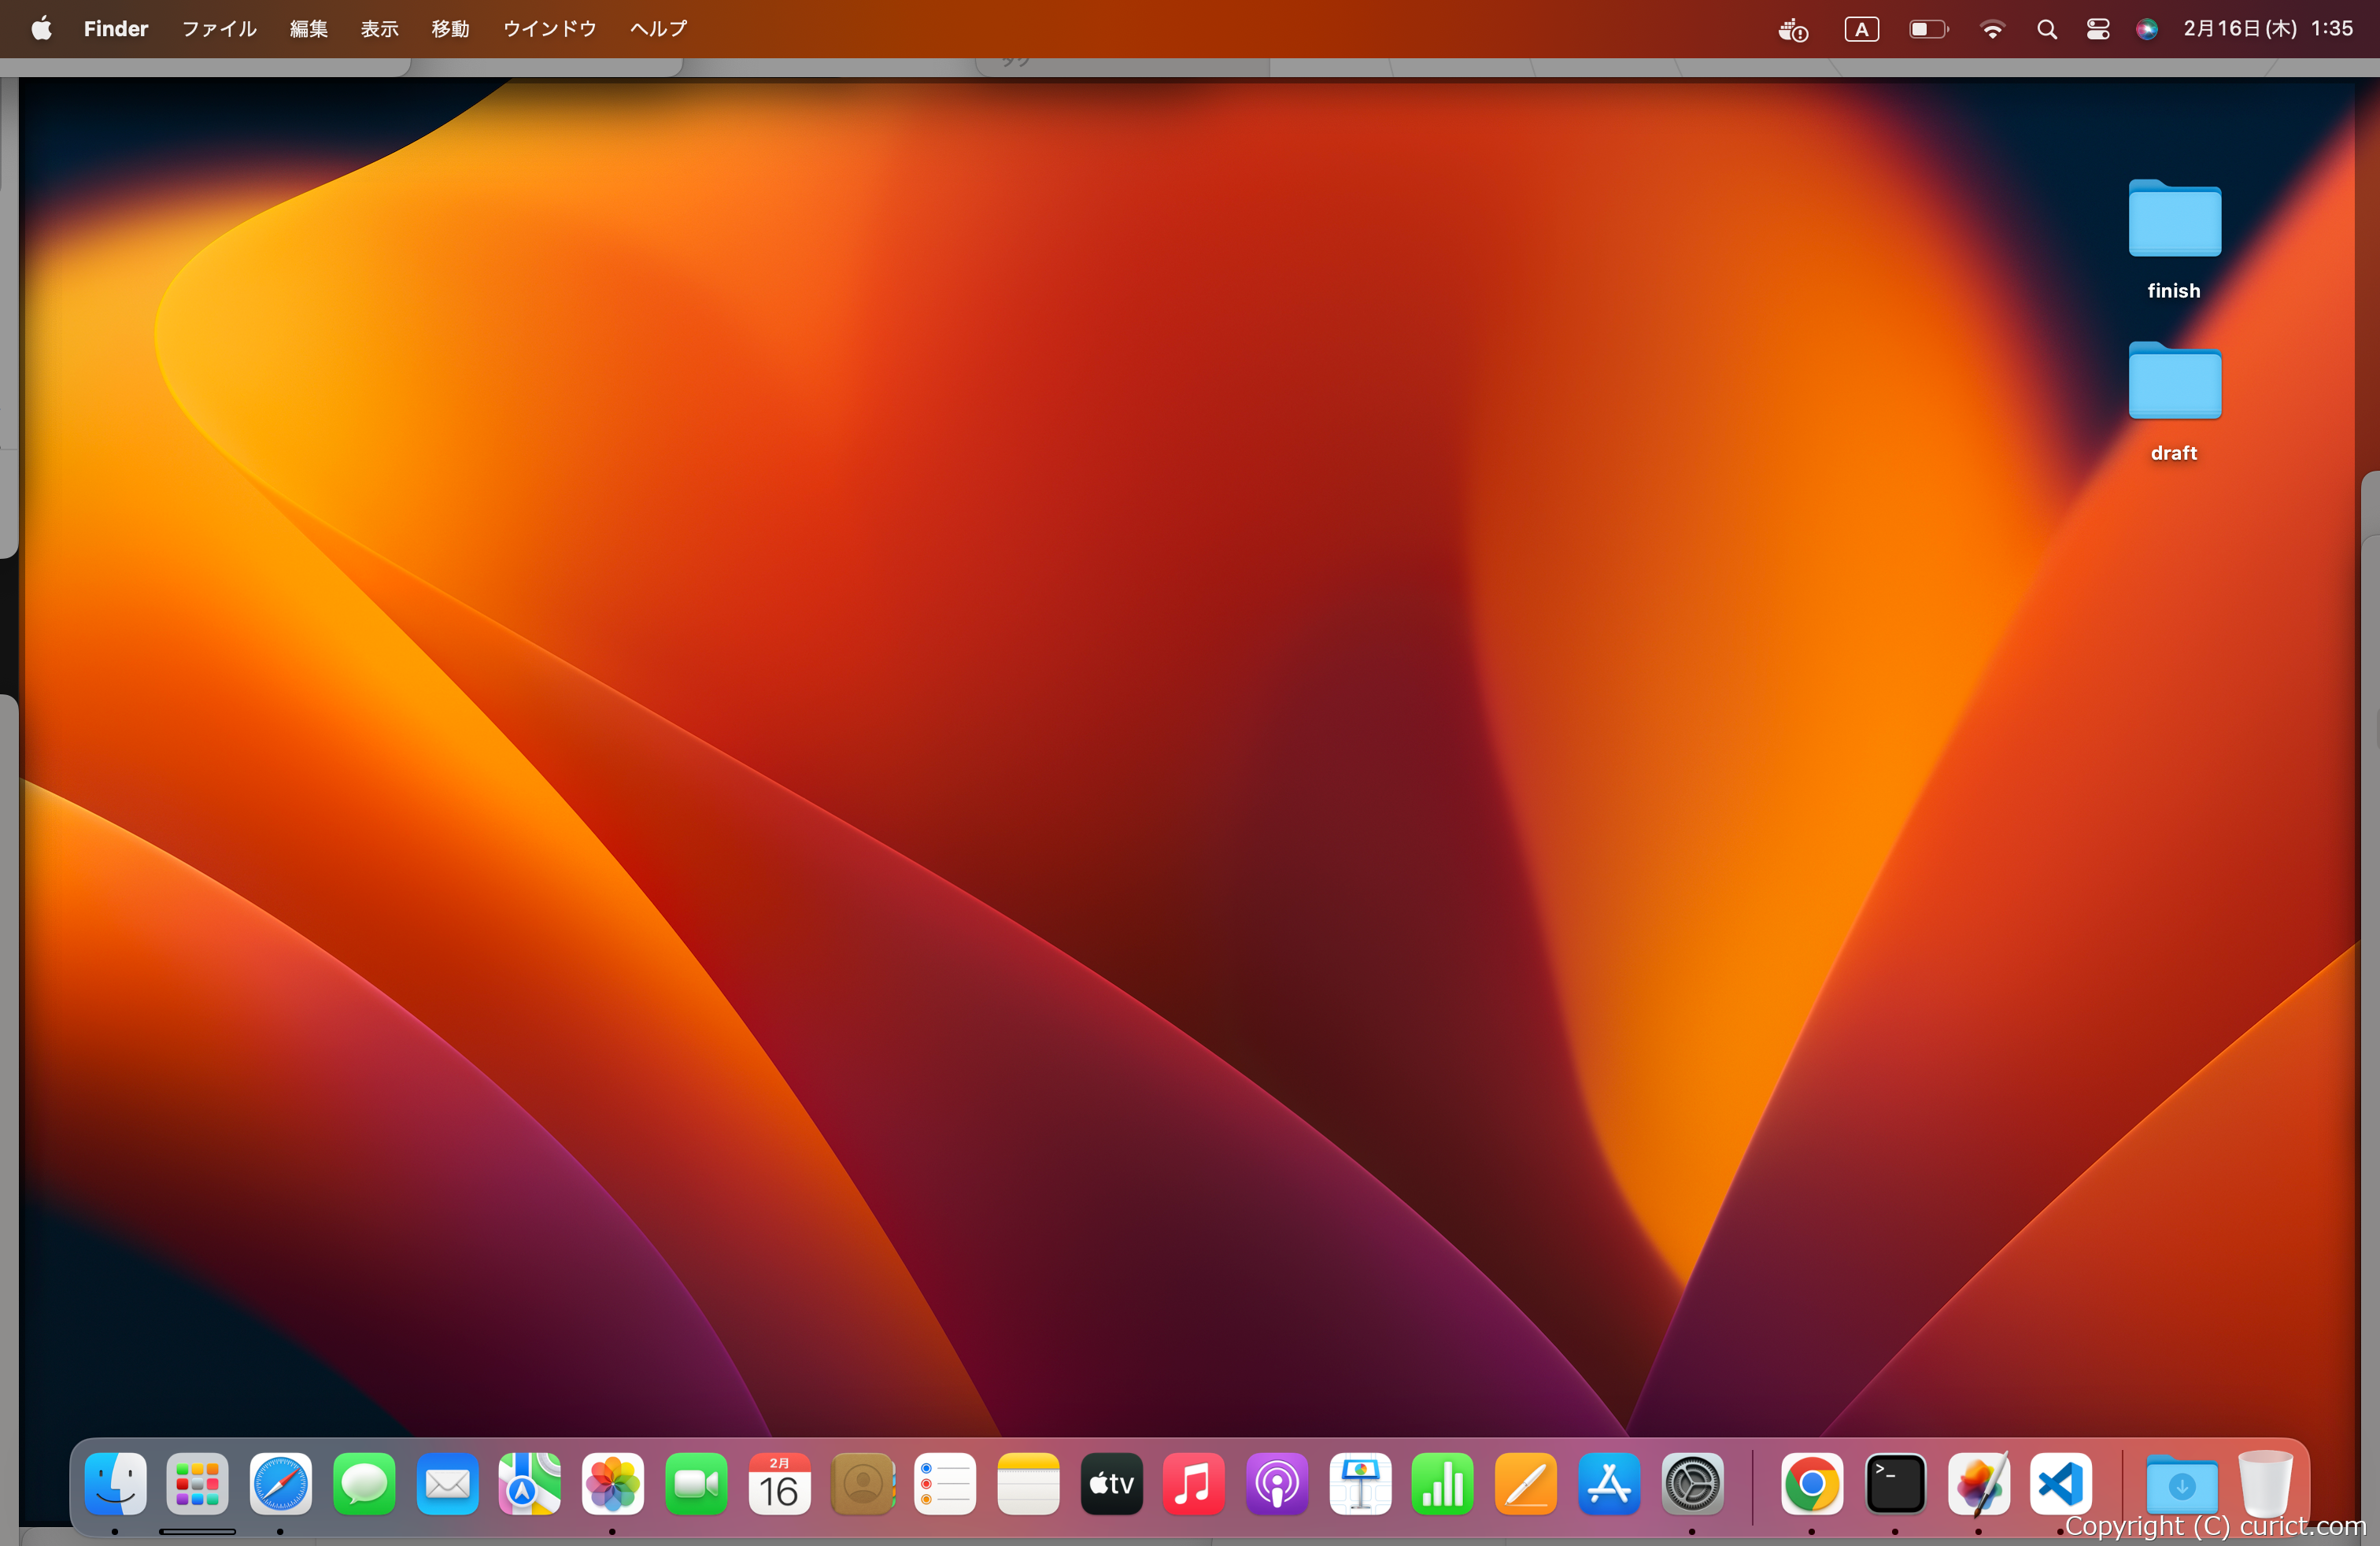Open Terminal from the Dock

(1895, 1484)
